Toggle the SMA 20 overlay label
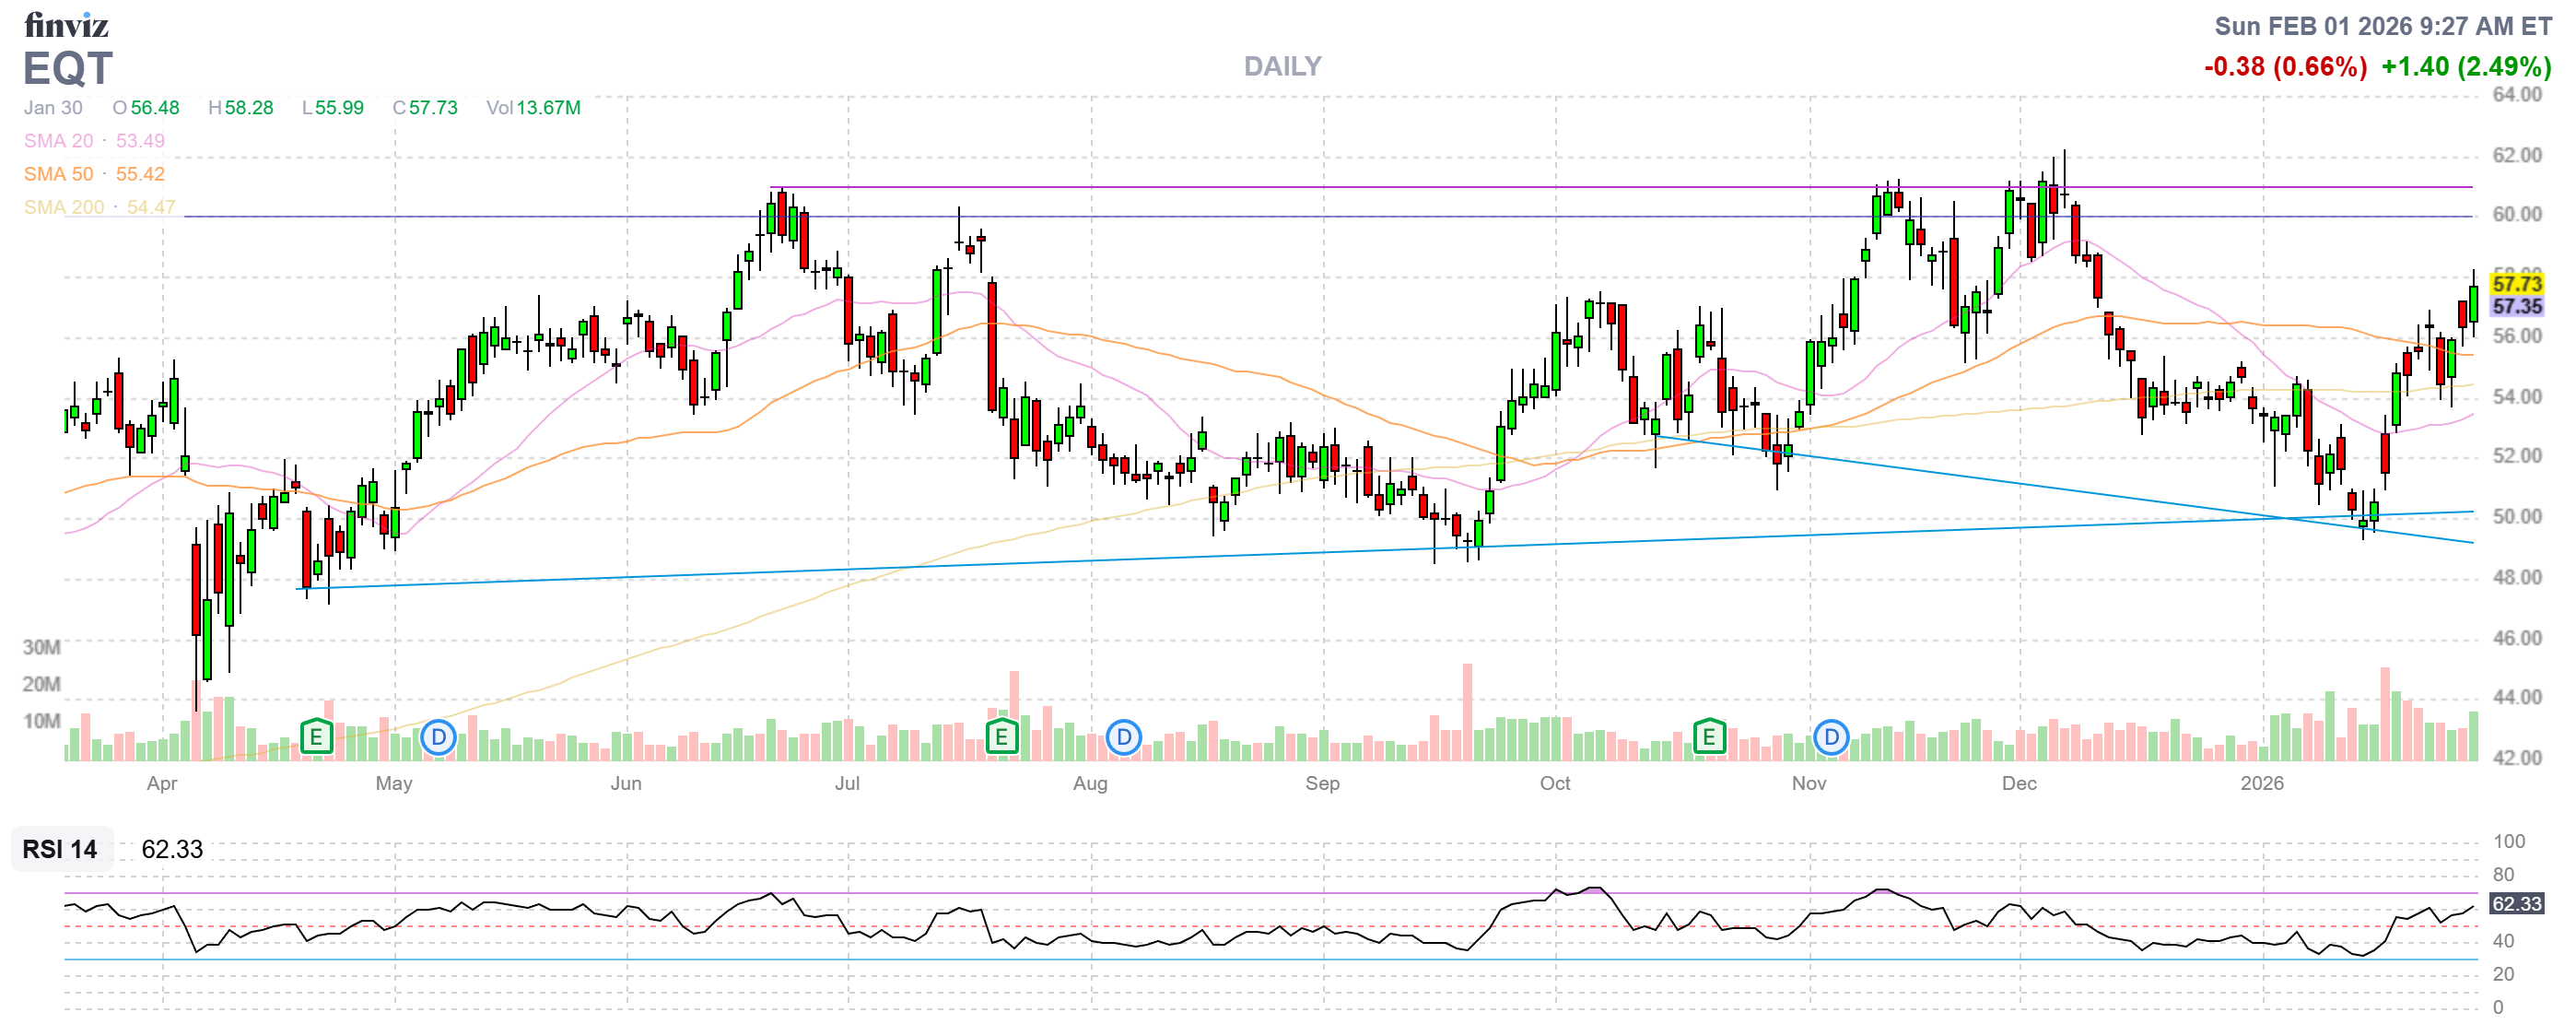Image resolution: width=2576 pixels, height=1036 pixels. tap(58, 141)
